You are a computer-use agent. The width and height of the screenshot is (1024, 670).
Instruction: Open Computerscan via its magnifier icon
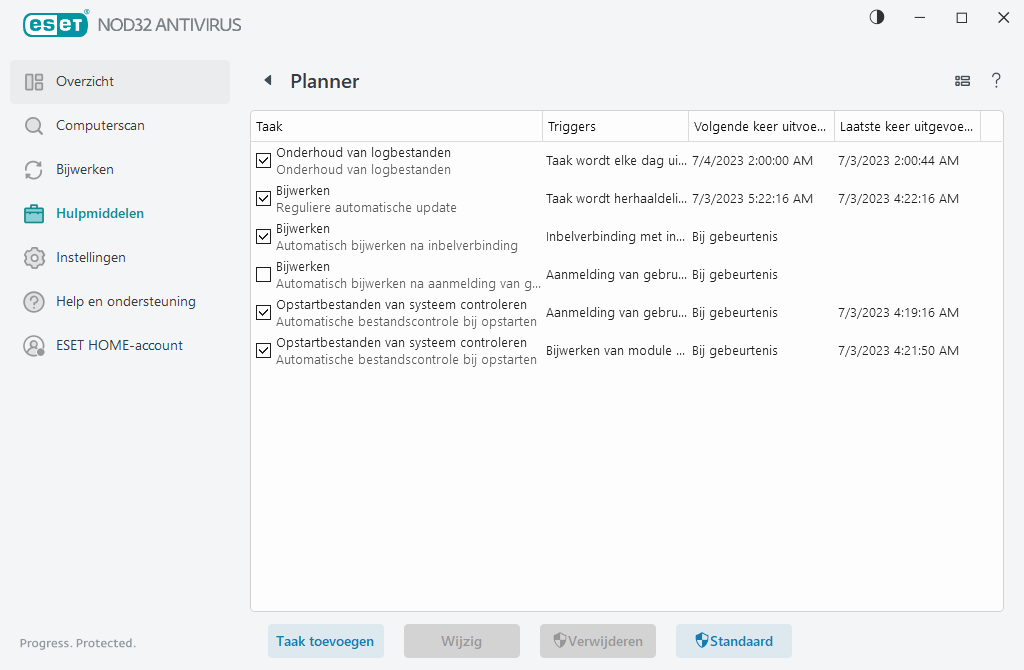point(34,125)
